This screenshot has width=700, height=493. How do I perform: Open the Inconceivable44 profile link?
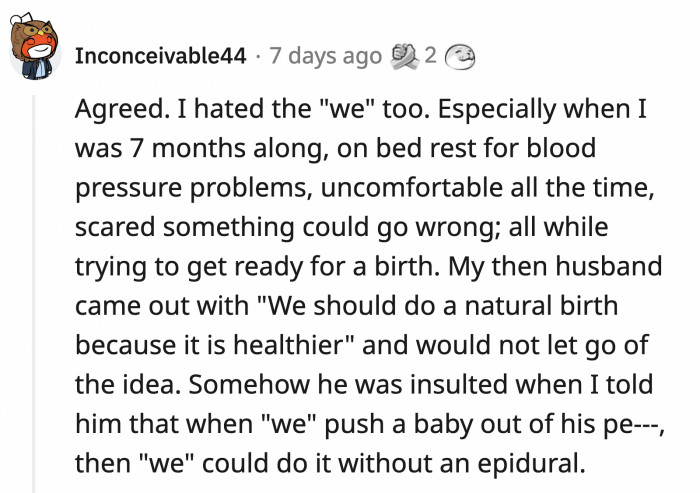tap(161, 56)
